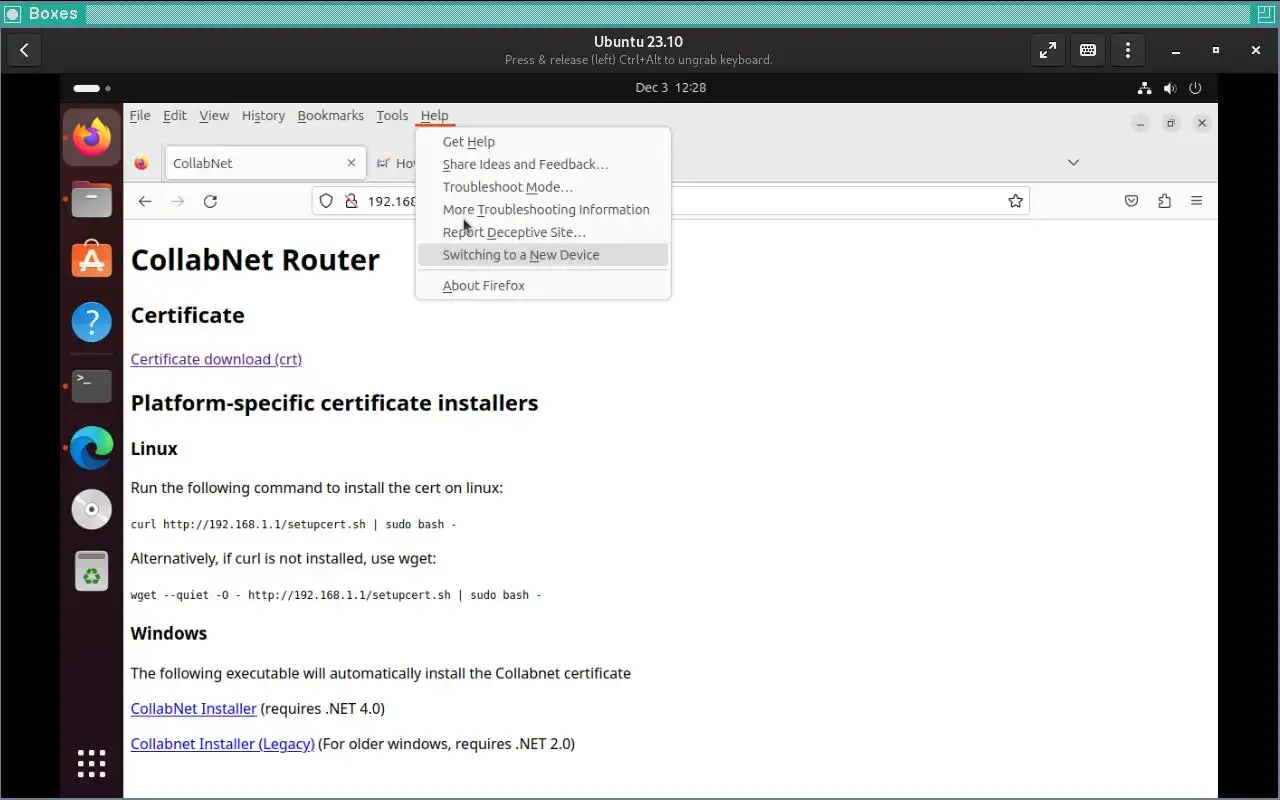Open the Trash in the dock
The width and height of the screenshot is (1280, 800).
click(91, 571)
